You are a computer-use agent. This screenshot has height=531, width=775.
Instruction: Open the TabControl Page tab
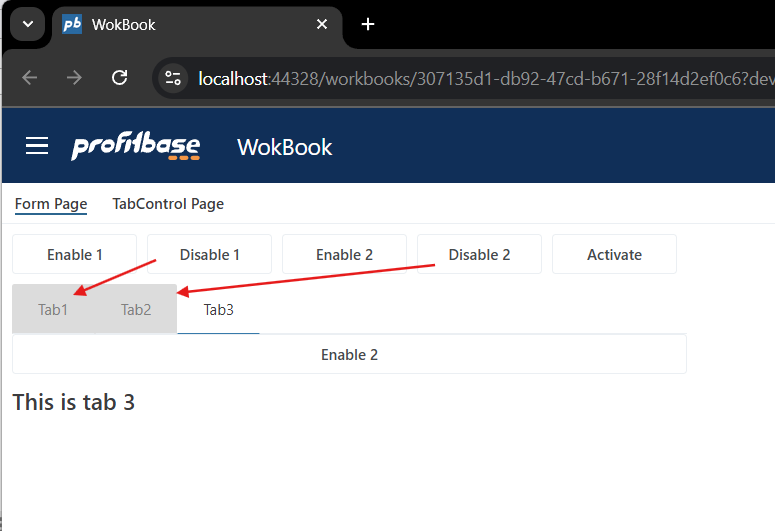coord(168,204)
